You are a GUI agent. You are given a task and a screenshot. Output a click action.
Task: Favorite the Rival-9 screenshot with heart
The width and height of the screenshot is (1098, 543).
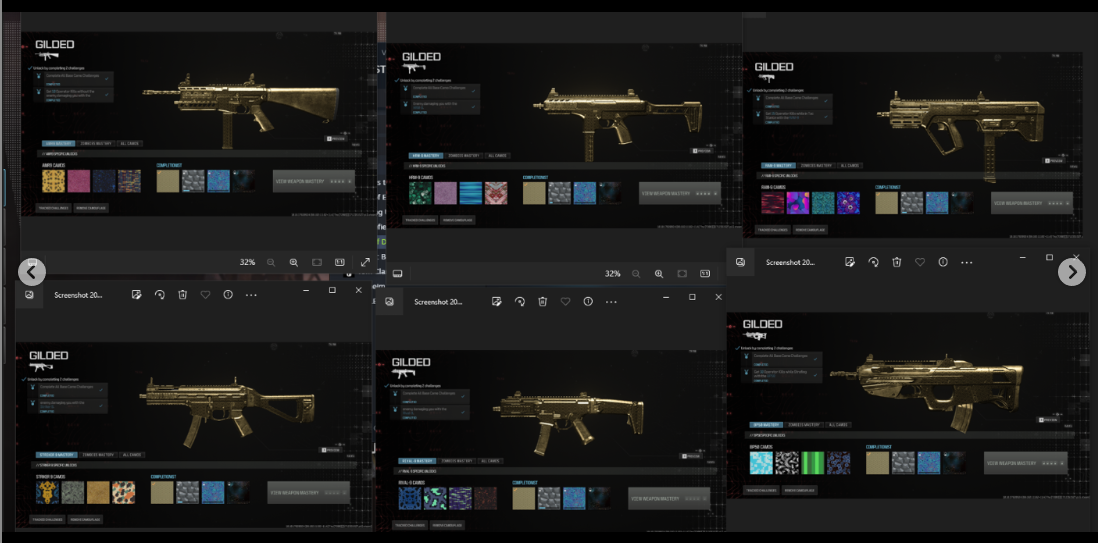[x=565, y=301]
